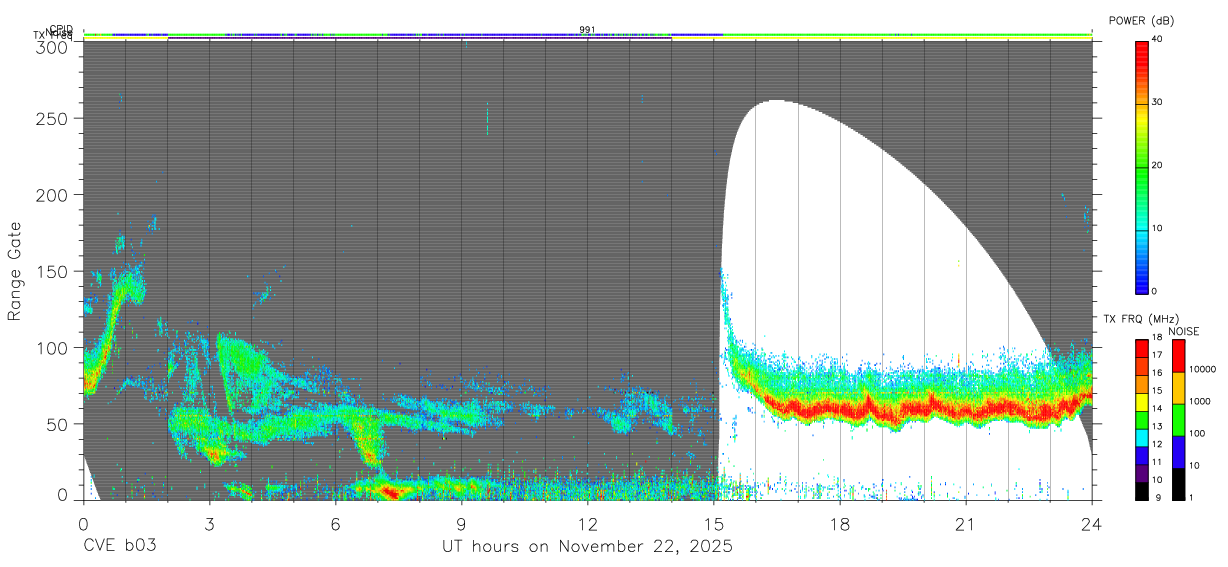Click the 200 tick on Range Gate axis
This screenshot has width=1228, height=567.
pyautogui.click(x=50, y=194)
